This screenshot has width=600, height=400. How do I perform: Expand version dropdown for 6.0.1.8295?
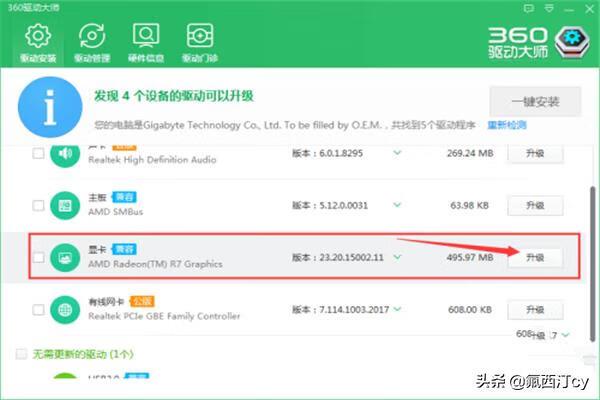(x=397, y=153)
